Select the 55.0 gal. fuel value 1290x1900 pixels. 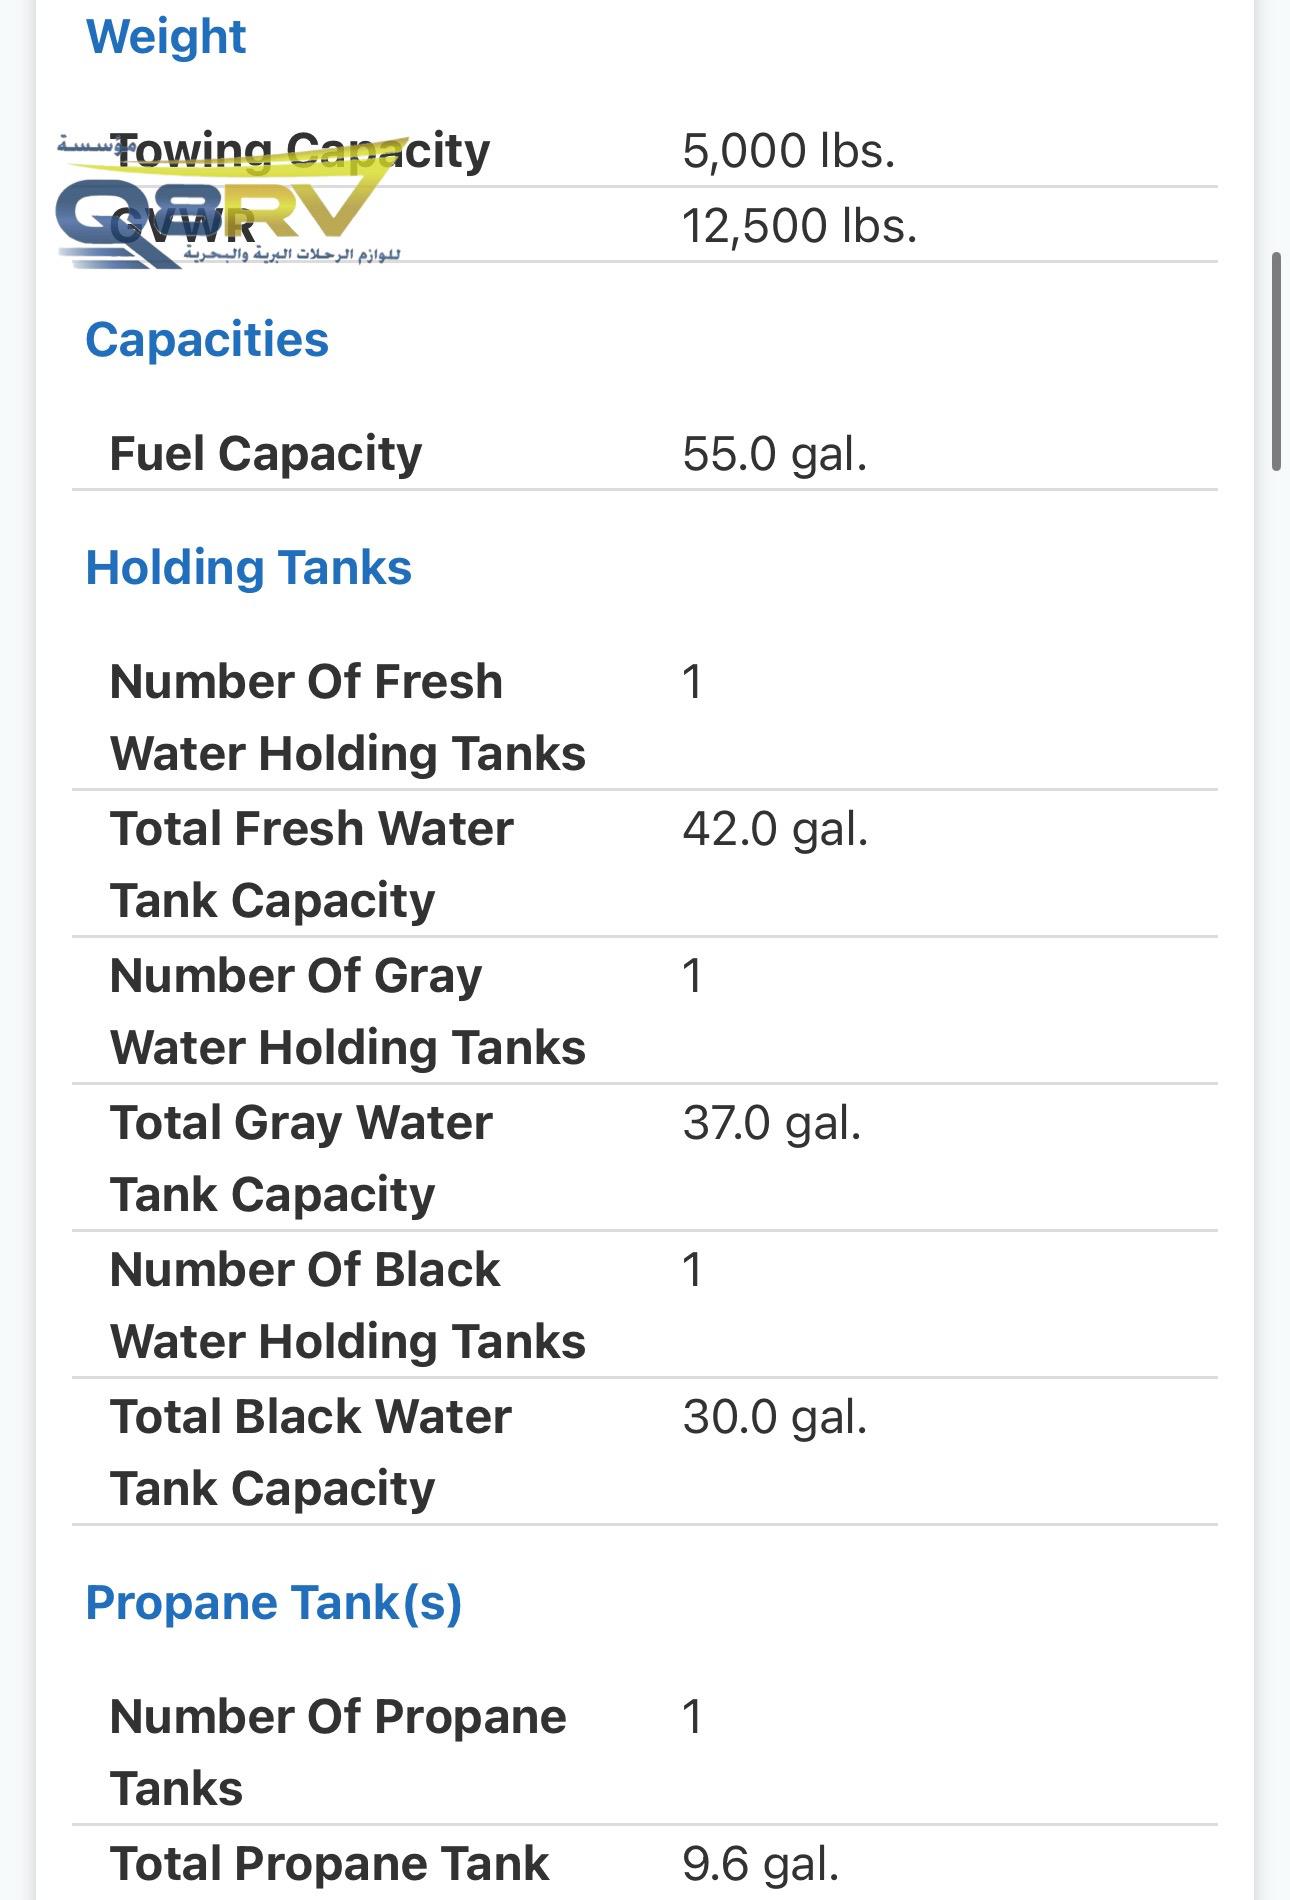(x=774, y=454)
